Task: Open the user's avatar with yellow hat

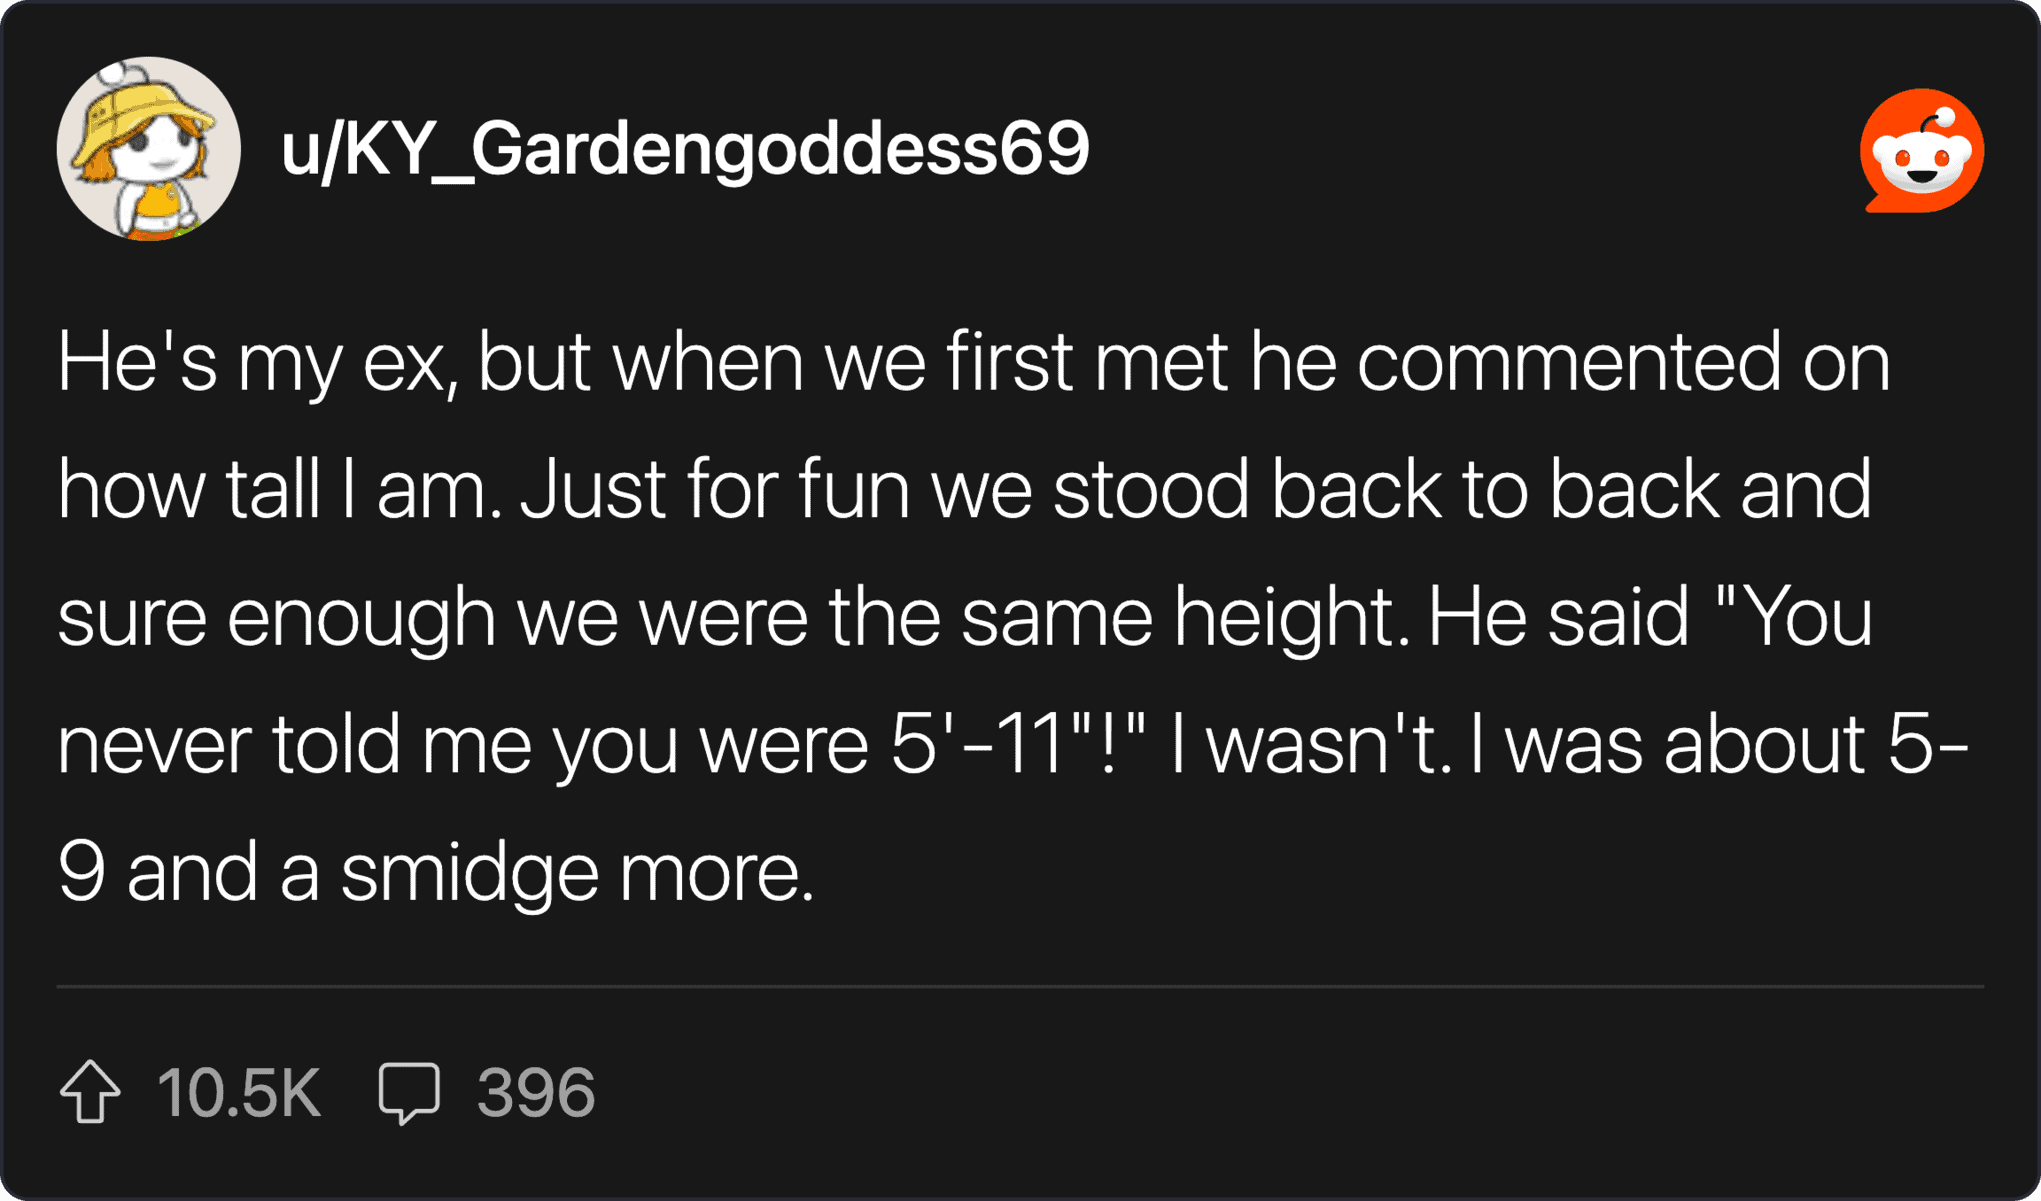Action: pyautogui.click(x=148, y=148)
